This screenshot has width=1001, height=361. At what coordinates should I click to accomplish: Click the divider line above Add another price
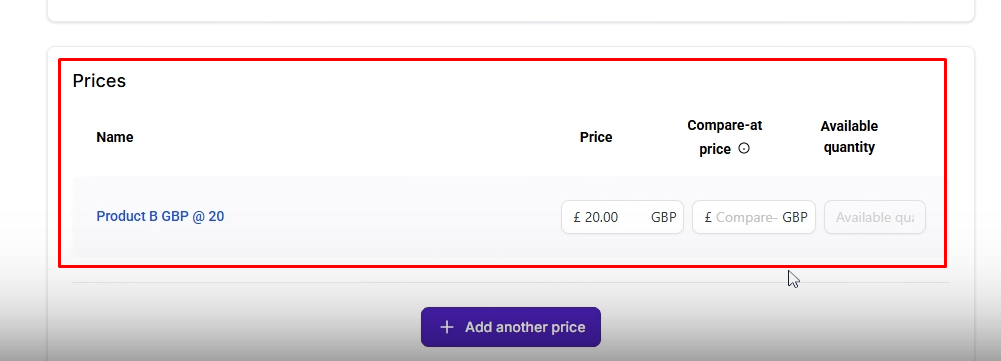tap(511, 282)
